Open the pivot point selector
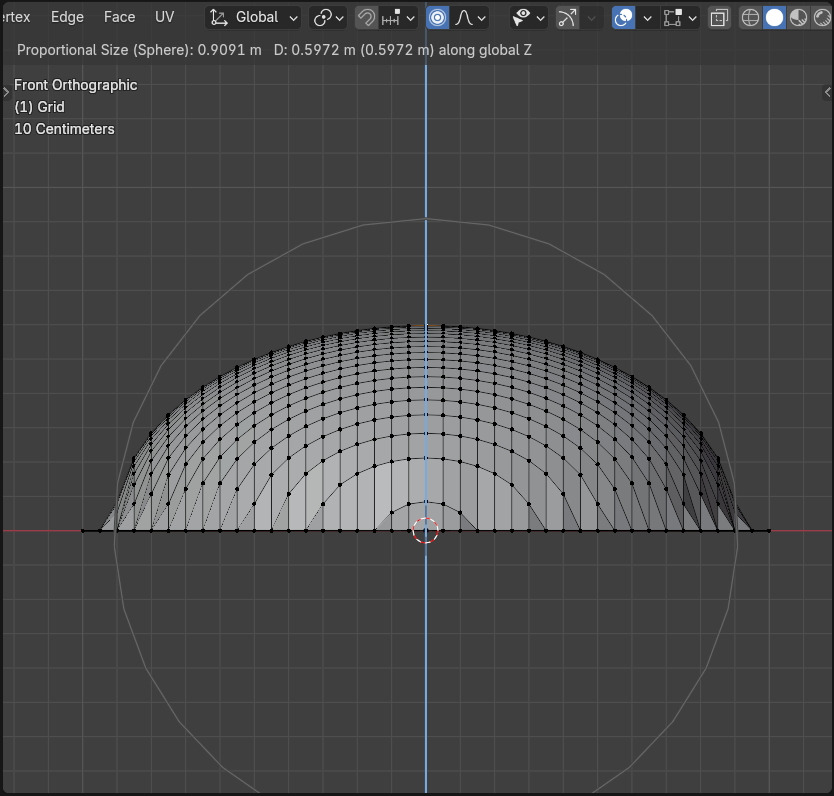Screen dimensions: 834x796 pos(327,17)
